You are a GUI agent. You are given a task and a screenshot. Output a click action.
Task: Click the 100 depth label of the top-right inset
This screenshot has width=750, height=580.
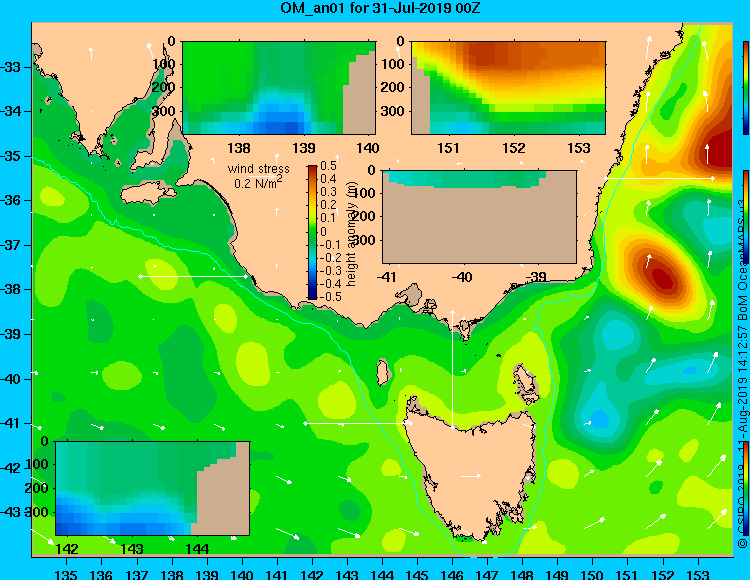point(393,64)
